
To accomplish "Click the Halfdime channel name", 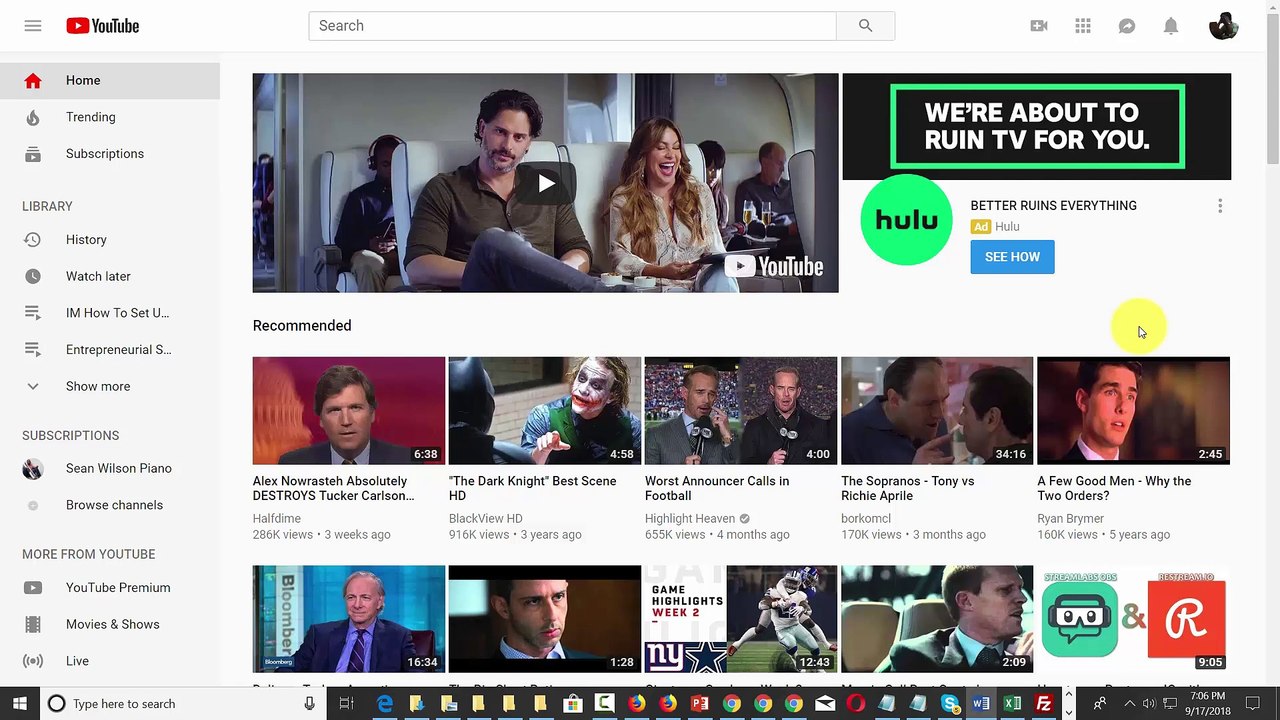I will pos(277,519).
